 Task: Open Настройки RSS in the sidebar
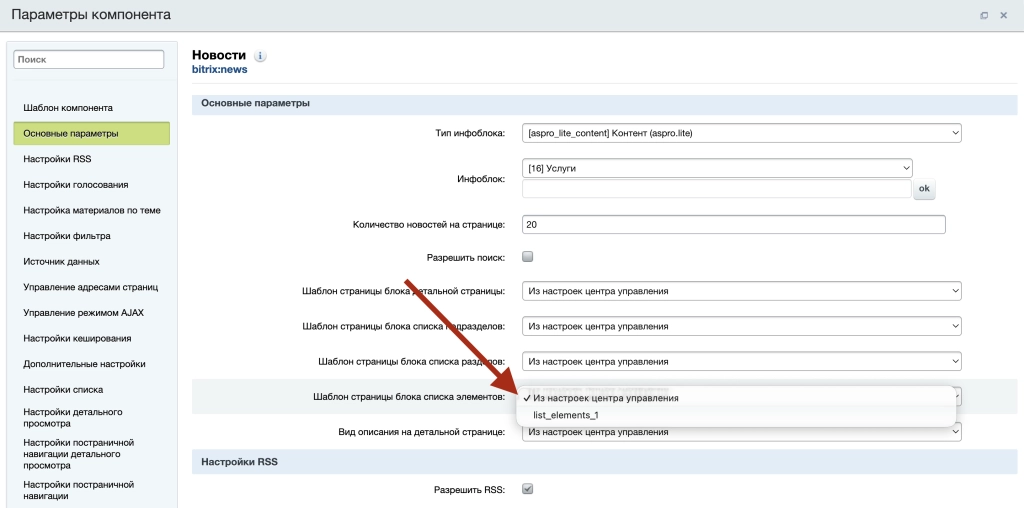click(x=58, y=159)
